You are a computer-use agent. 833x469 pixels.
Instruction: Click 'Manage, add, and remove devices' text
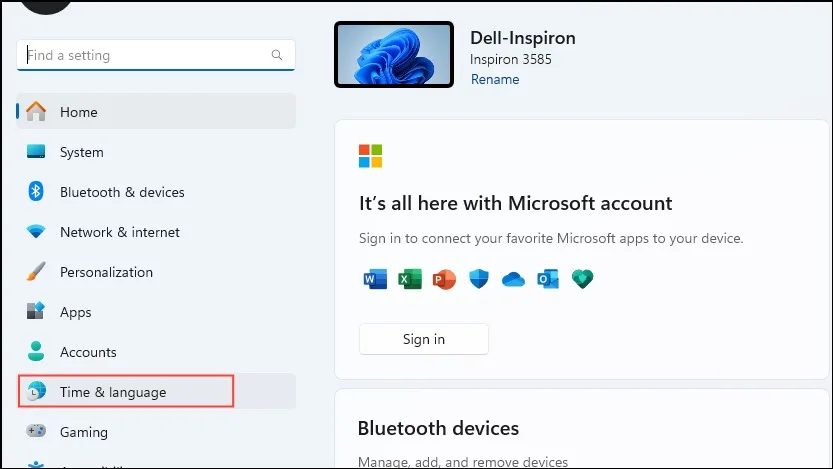point(463,462)
